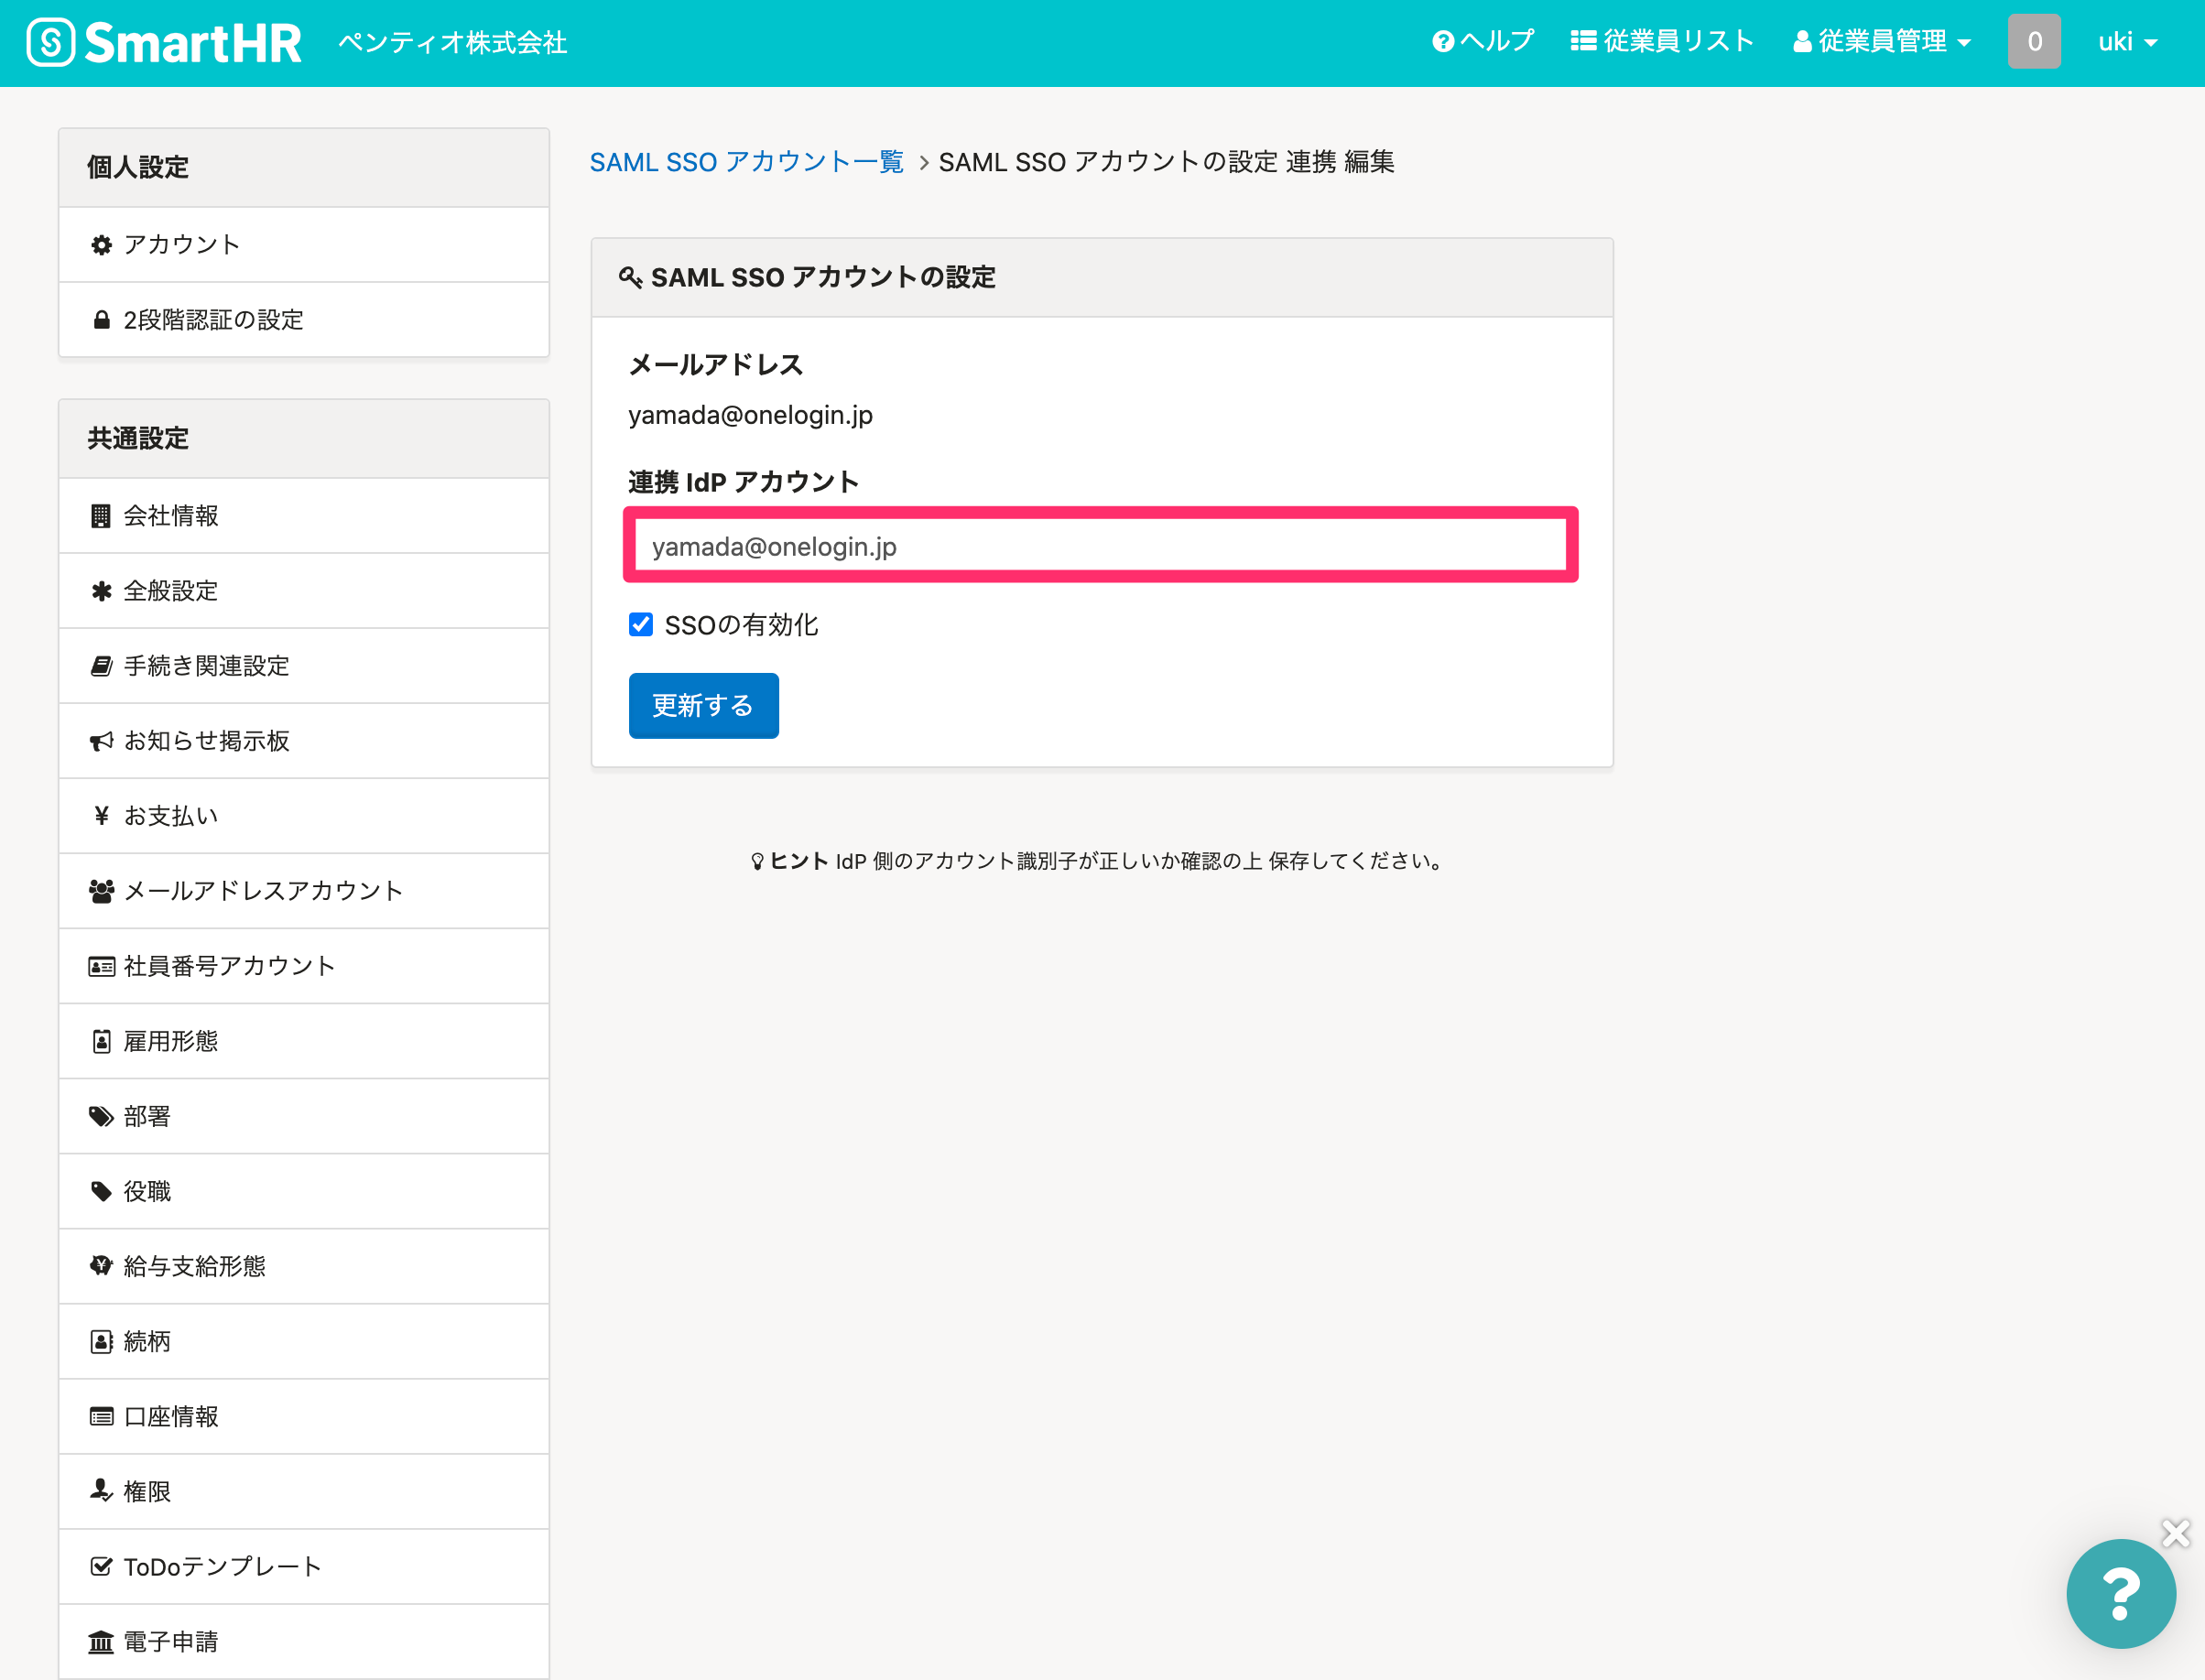Open 2段階認証の設定 menu item

click(x=304, y=320)
